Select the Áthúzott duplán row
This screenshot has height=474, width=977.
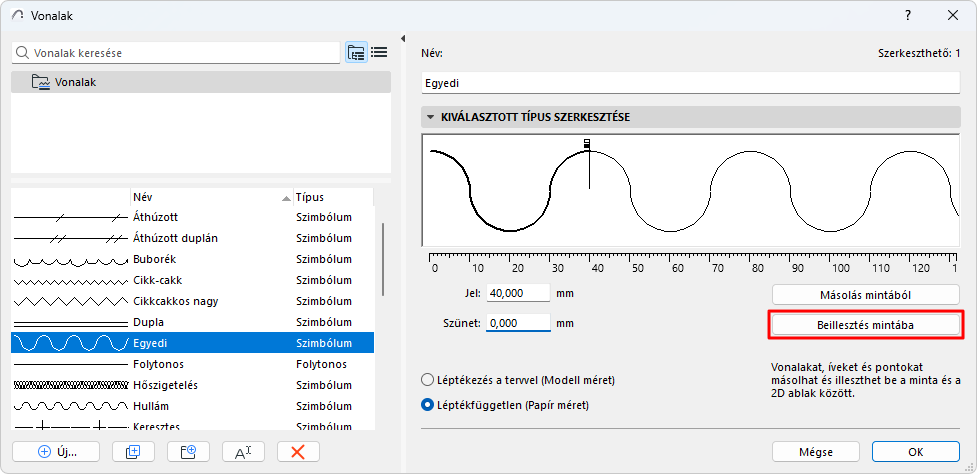pos(193,239)
